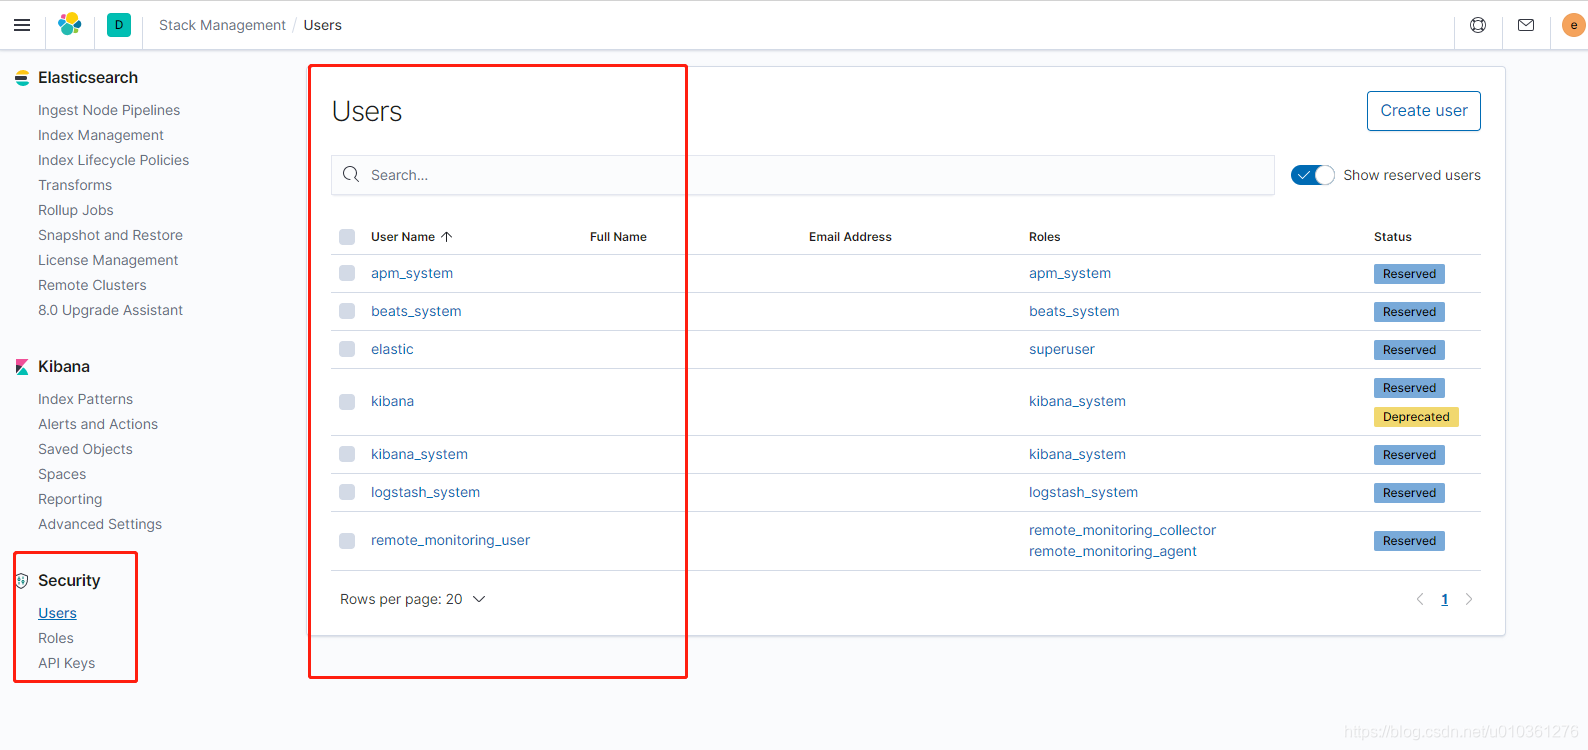The image size is (1588, 750).
Task: Open the green D space avatar
Action: coord(119,25)
